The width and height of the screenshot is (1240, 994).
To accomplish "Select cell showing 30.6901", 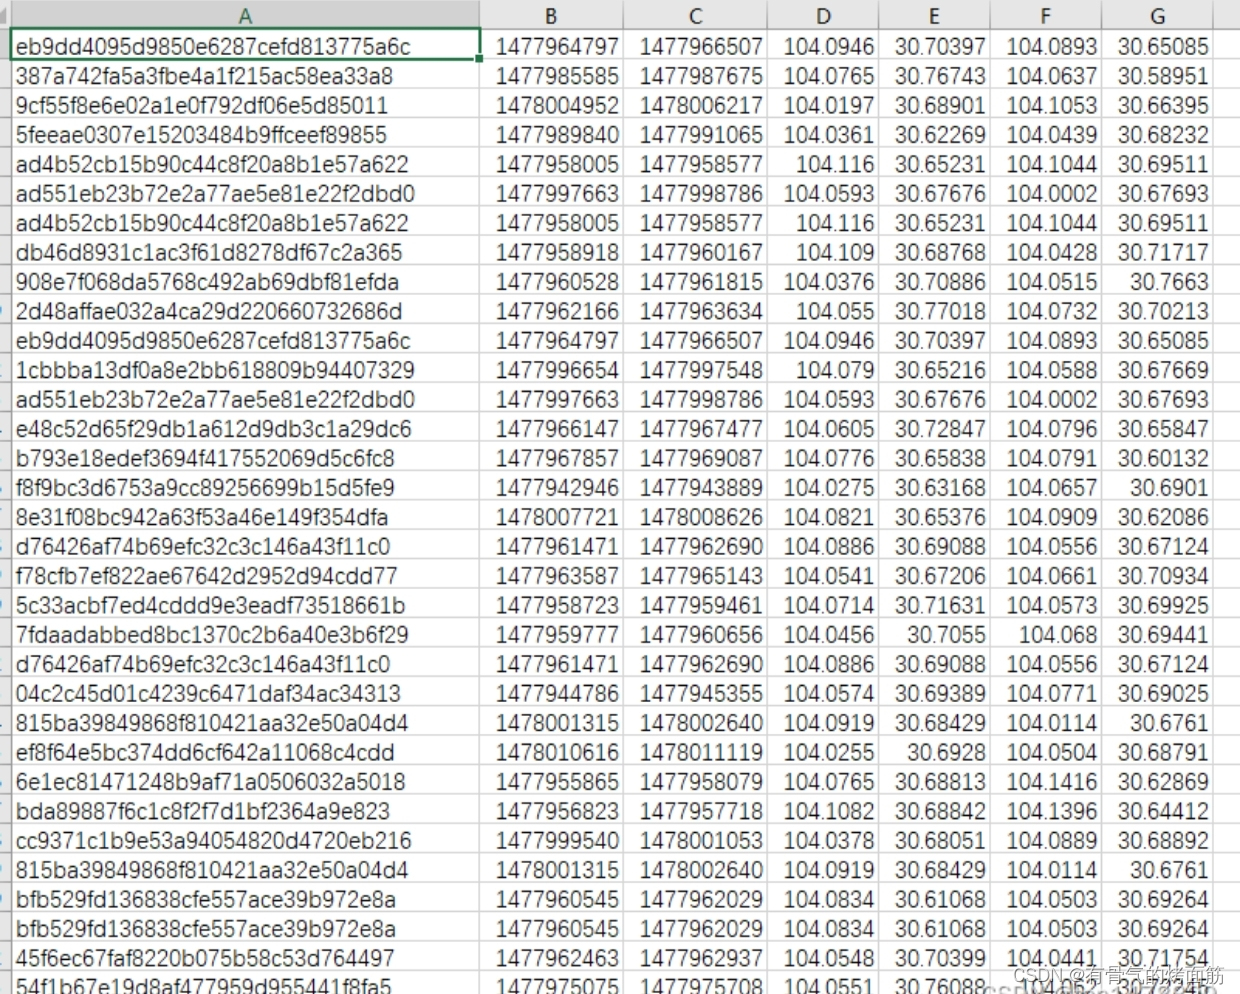I will [x=1157, y=488].
